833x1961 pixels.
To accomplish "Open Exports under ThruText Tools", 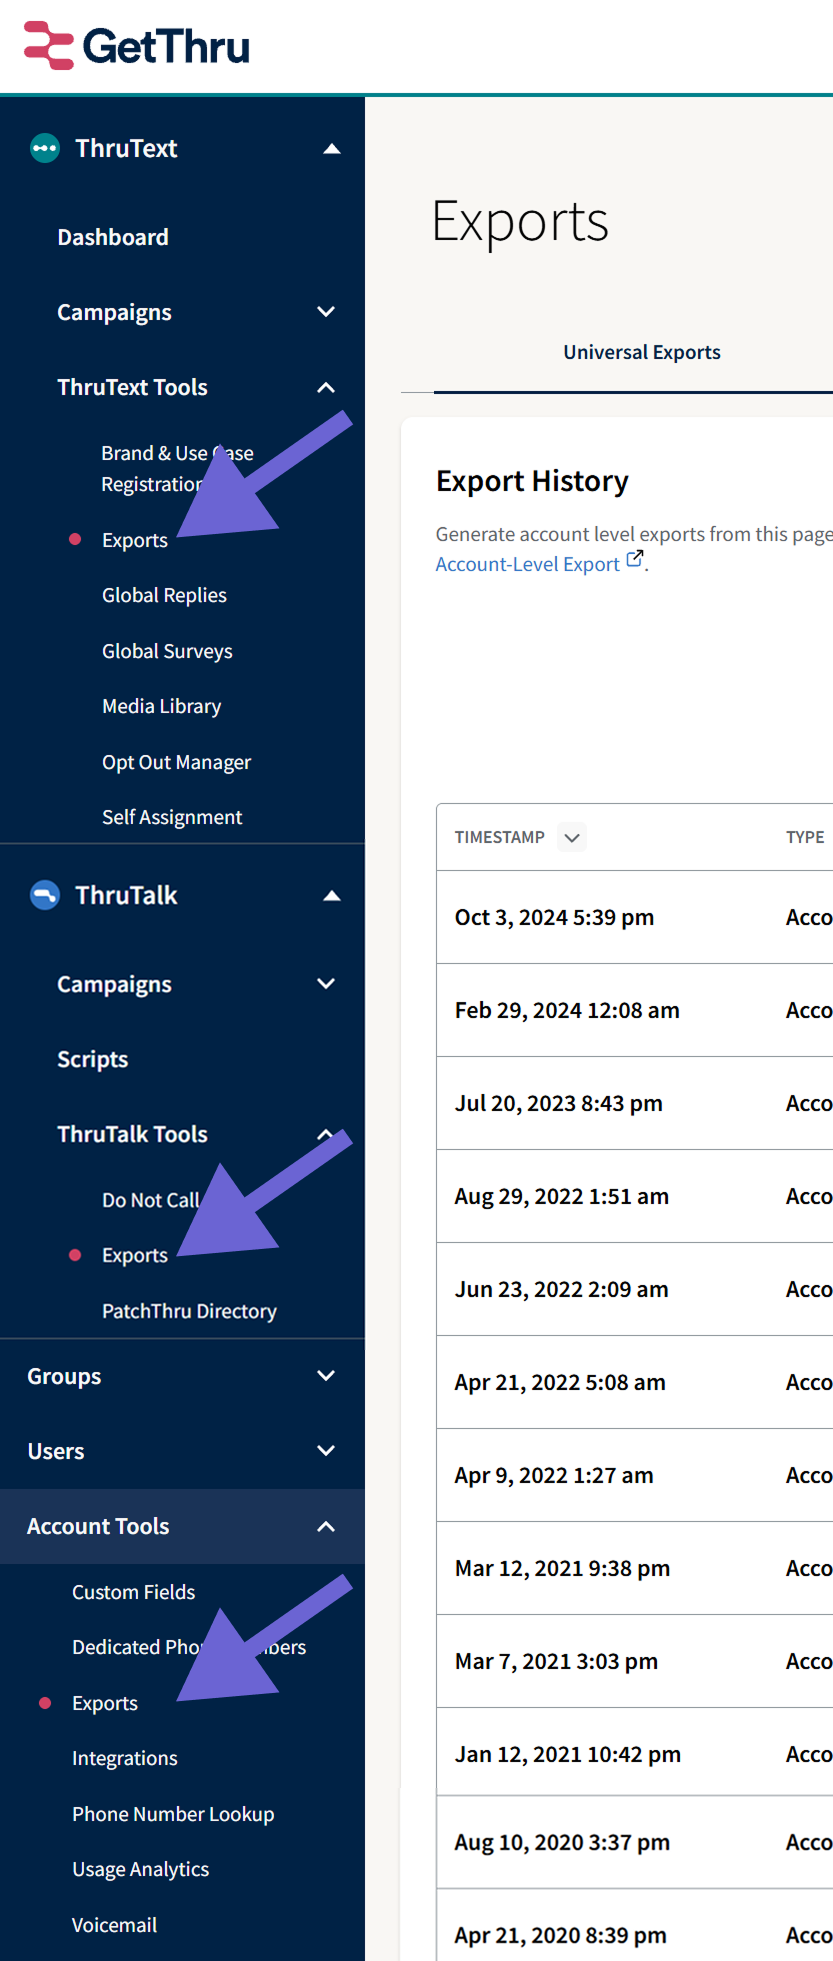I will (x=135, y=540).
